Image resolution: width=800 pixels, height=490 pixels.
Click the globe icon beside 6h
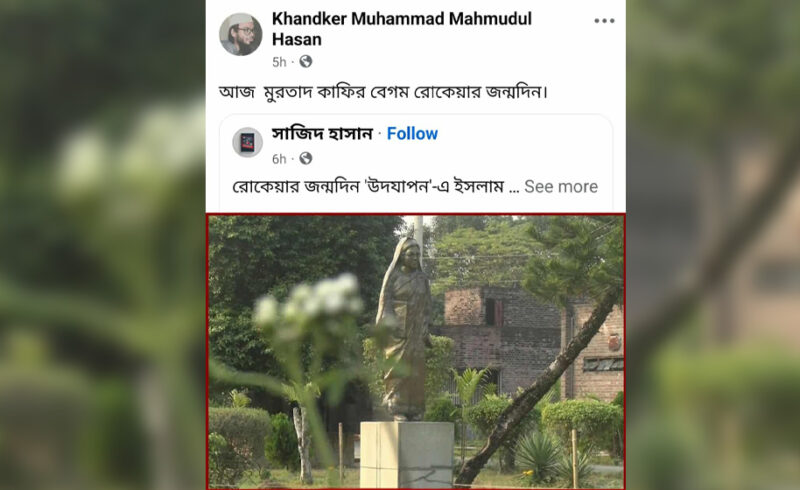coord(306,159)
